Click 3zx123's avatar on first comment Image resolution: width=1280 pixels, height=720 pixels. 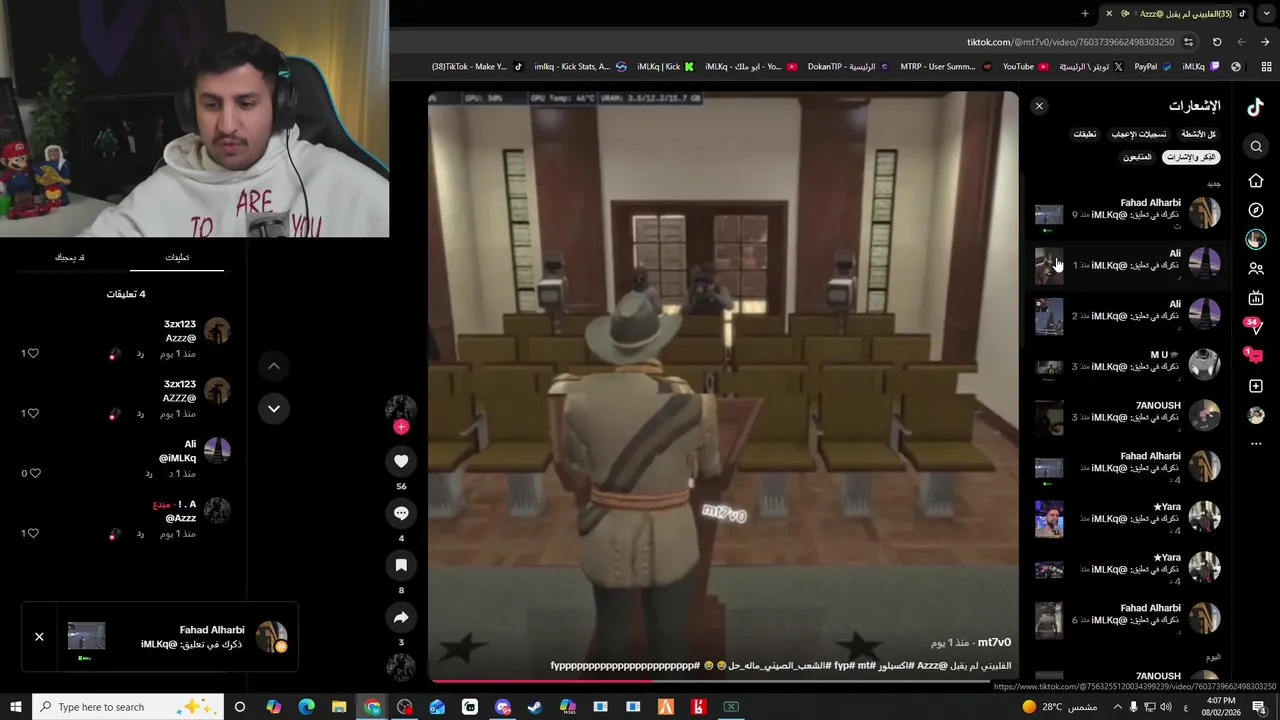coord(217,332)
